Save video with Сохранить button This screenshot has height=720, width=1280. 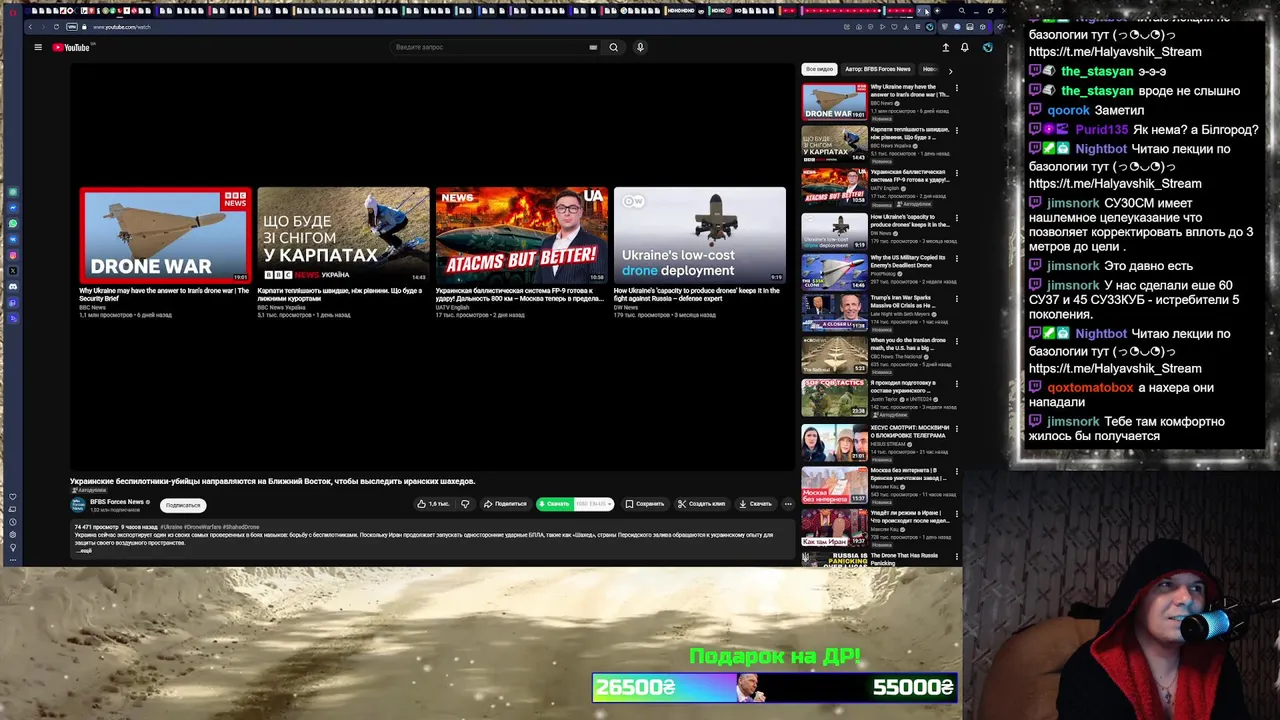click(645, 504)
